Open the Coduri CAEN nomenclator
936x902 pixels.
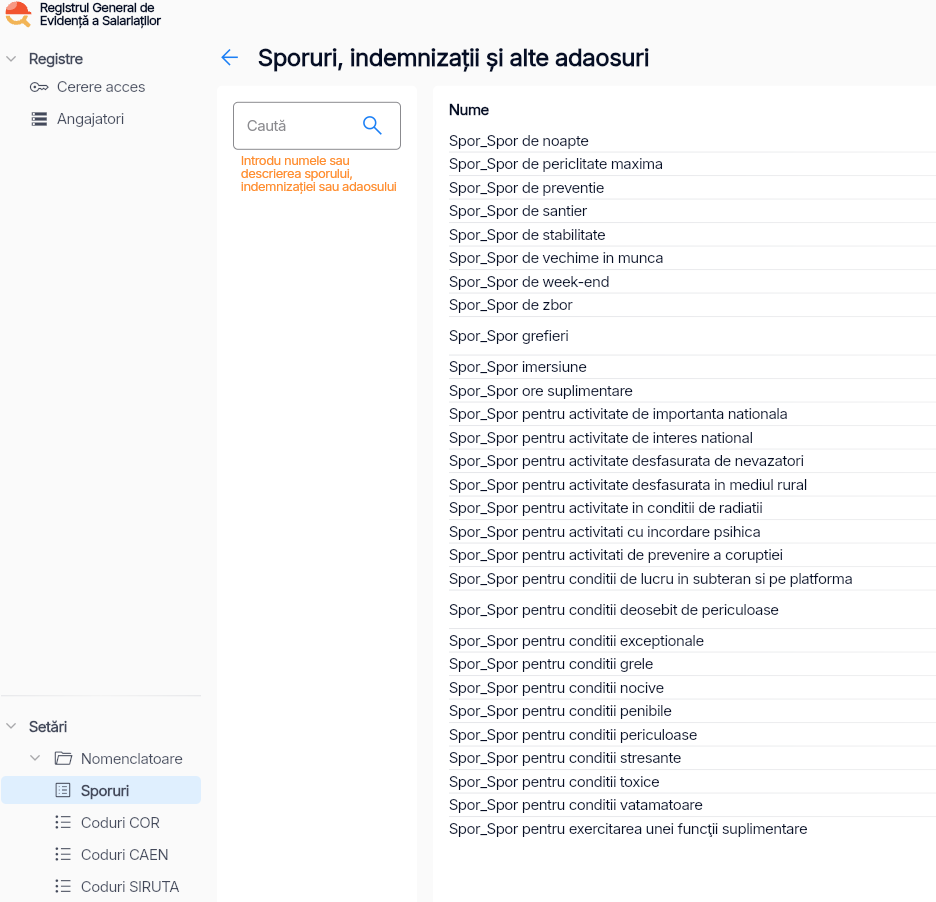(124, 855)
